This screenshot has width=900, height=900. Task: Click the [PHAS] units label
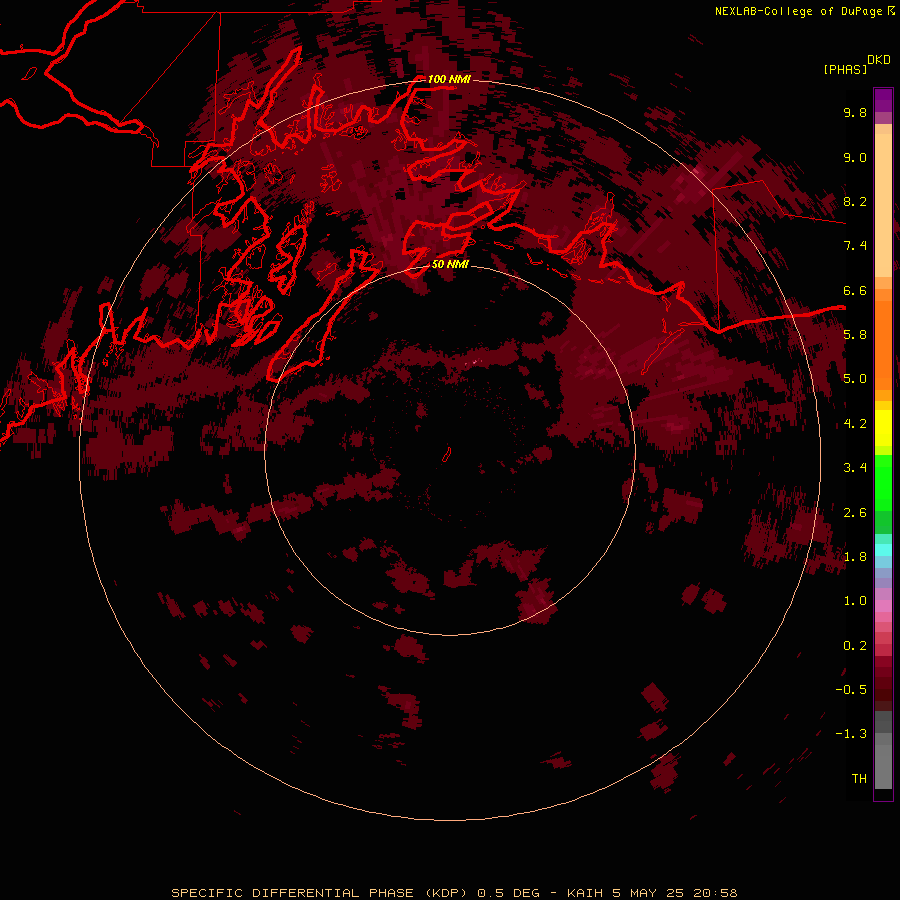[845, 69]
